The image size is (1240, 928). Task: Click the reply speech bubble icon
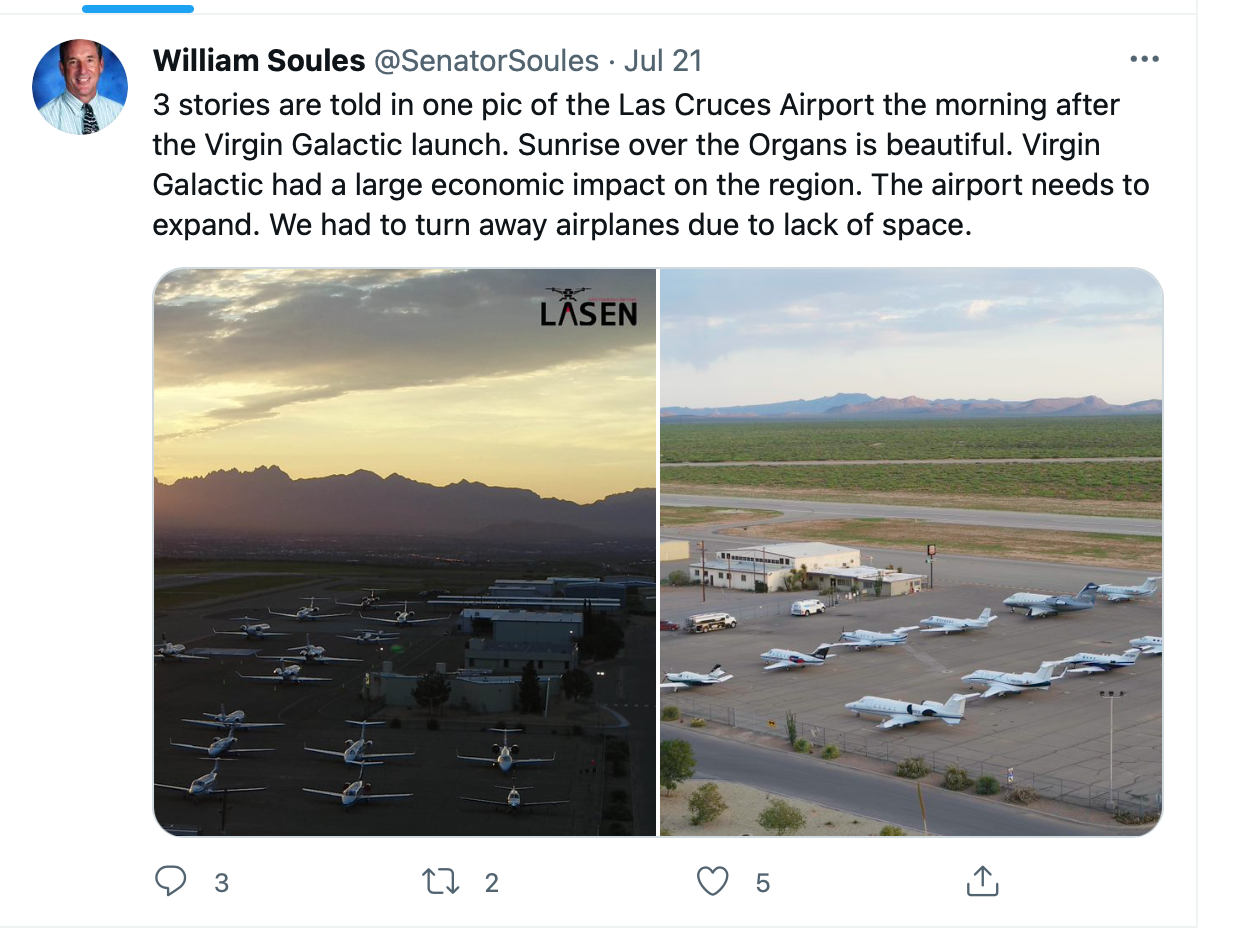click(172, 881)
